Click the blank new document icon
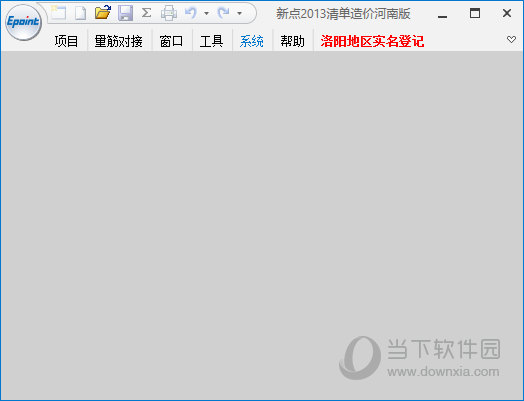Image resolution: width=524 pixels, height=401 pixels. [80, 13]
